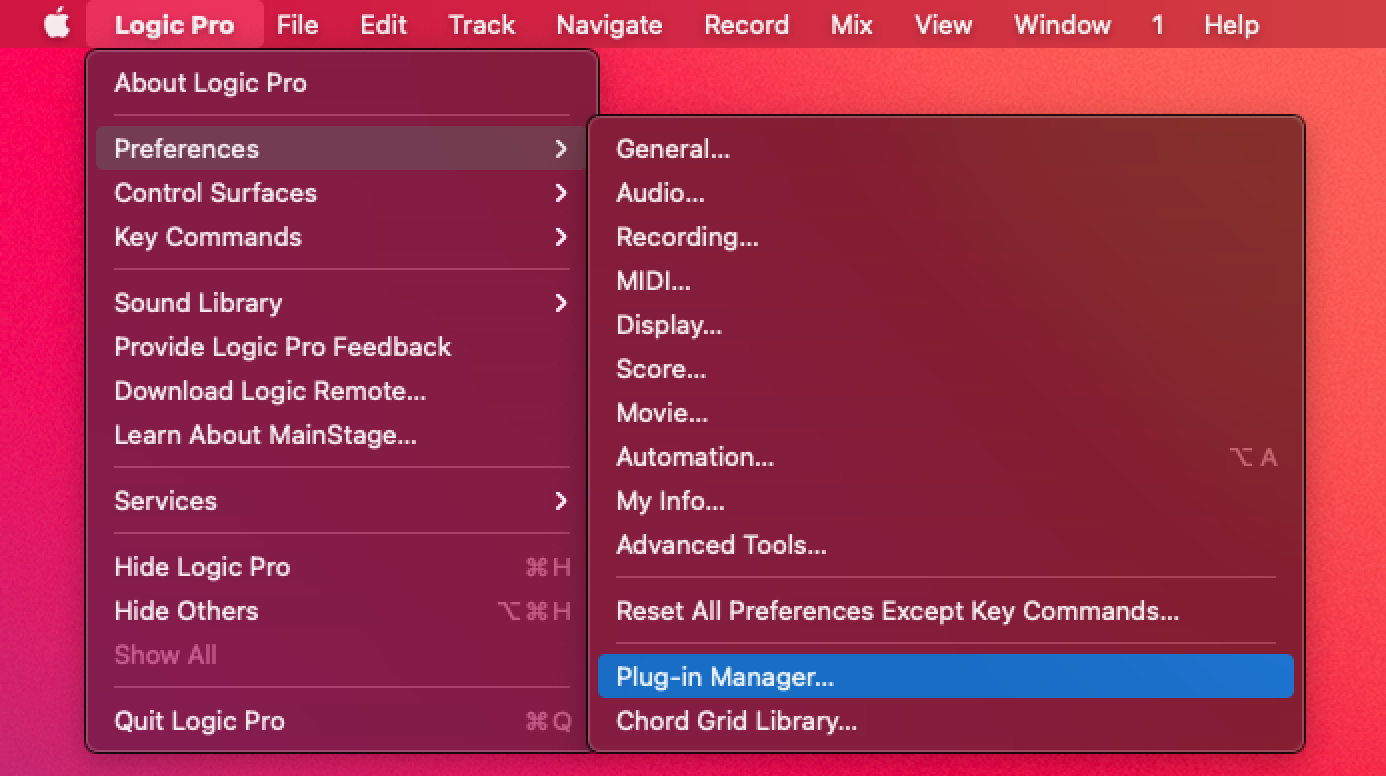The image size is (1386, 776).
Task: Open Automation preferences
Action: 946,457
